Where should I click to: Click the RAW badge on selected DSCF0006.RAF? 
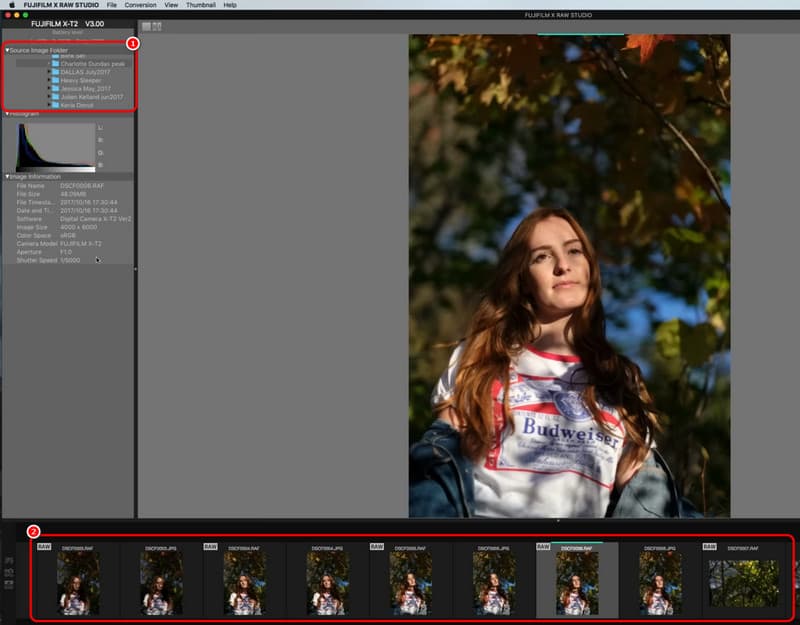[x=543, y=546]
